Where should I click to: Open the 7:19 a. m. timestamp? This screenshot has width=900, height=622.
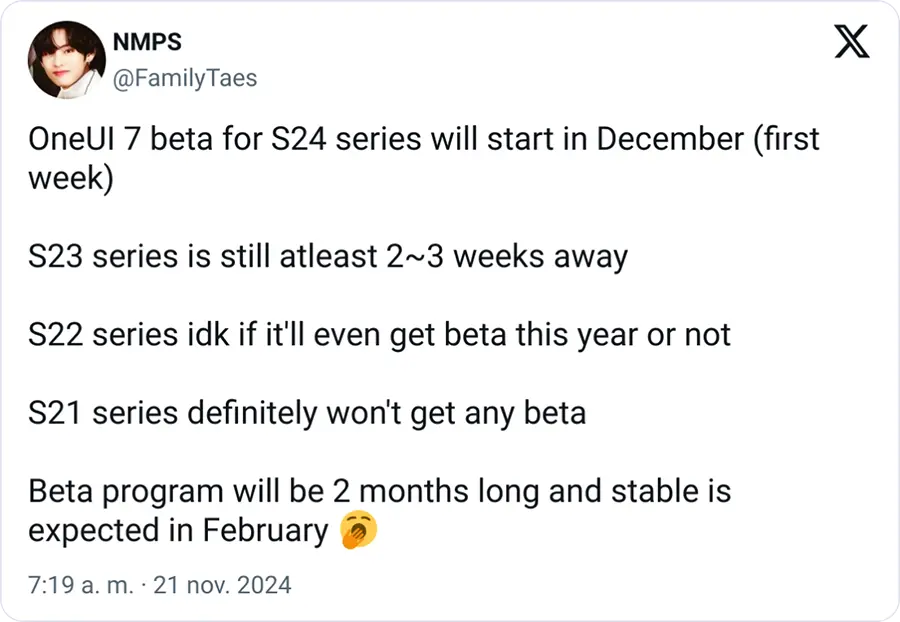coord(80,585)
